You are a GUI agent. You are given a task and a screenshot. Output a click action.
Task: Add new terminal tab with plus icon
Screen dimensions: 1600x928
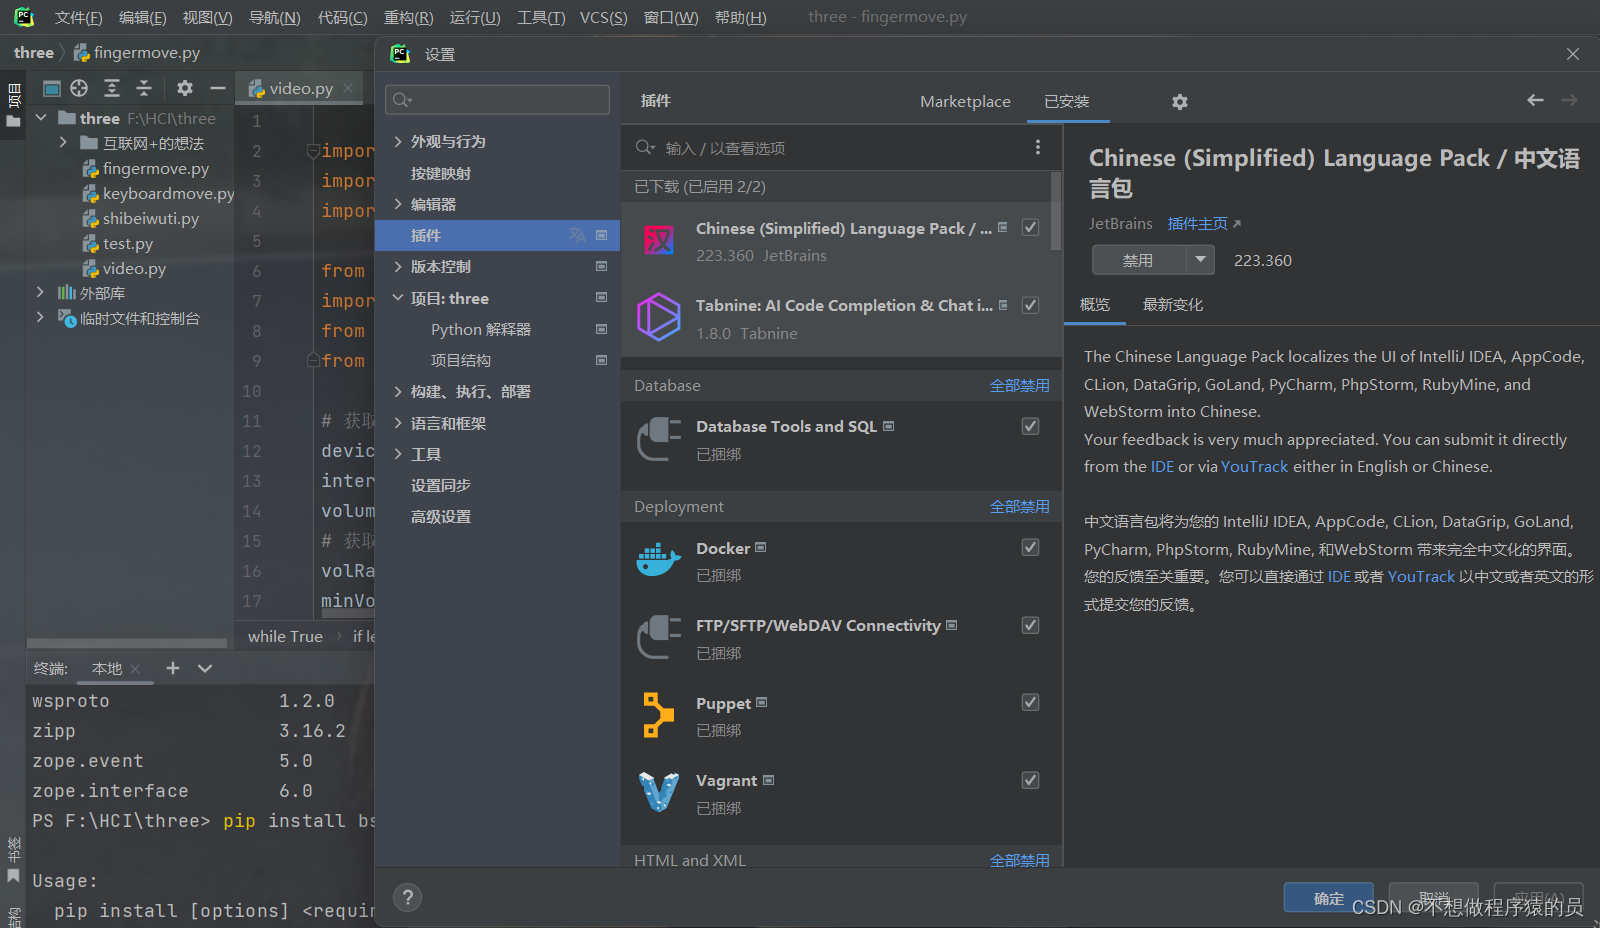coord(173,668)
